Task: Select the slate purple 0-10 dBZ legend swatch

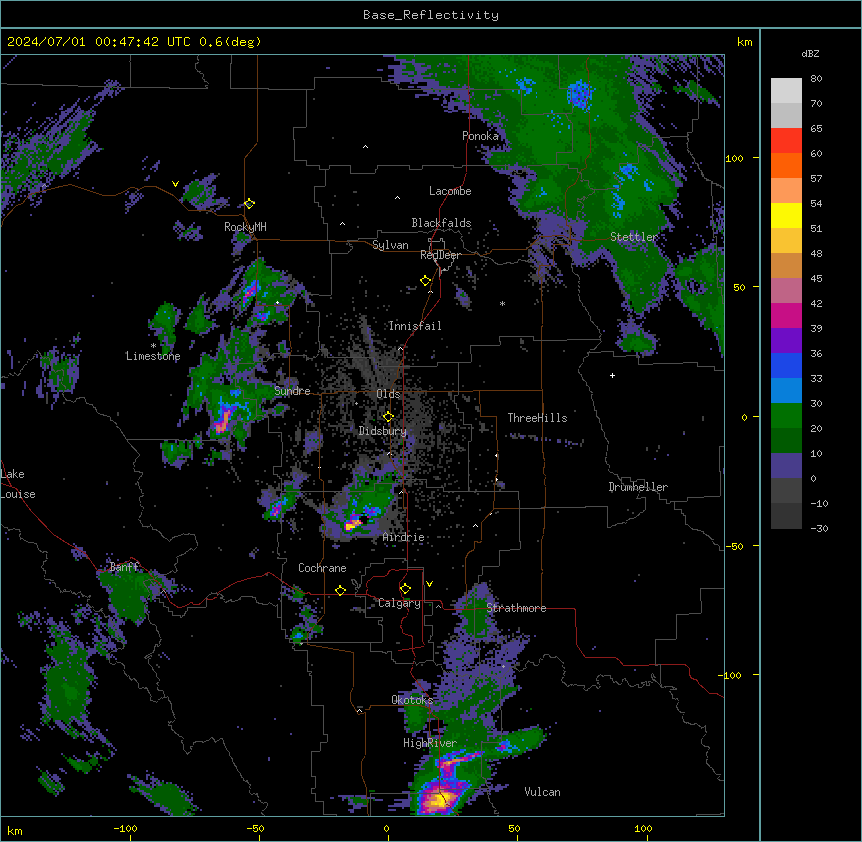Action: 786,466
